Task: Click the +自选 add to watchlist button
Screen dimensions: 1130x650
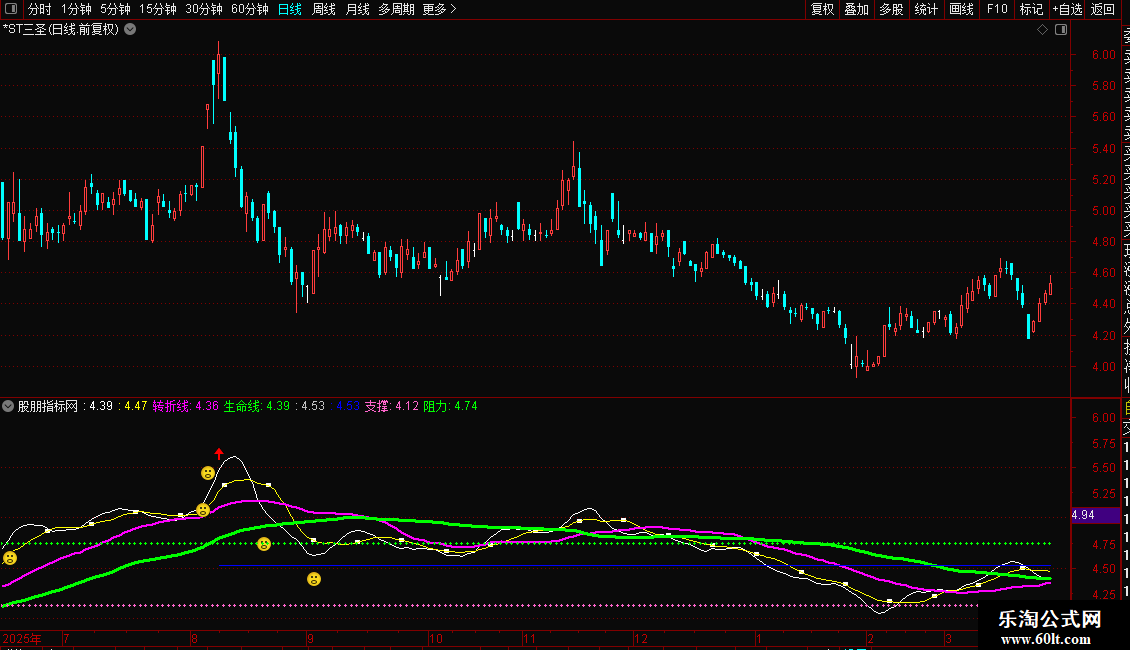Action: [x=1067, y=9]
